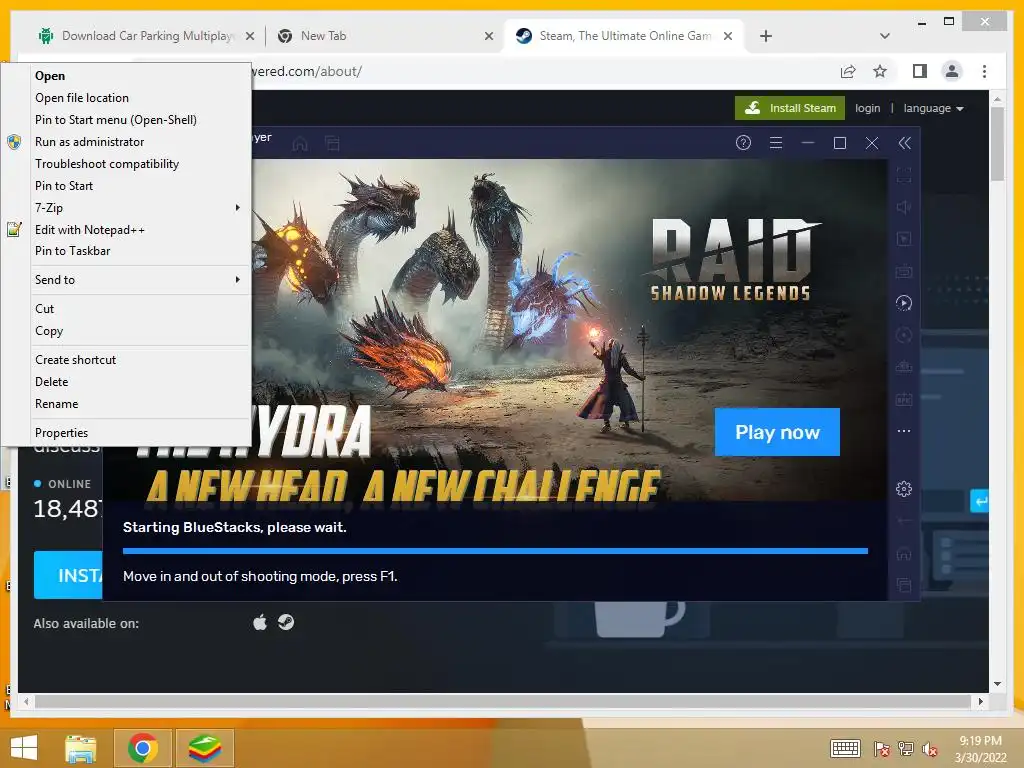This screenshot has height=768, width=1024.
Task: Click muted volume tray icon
Action: coord(930,748)
